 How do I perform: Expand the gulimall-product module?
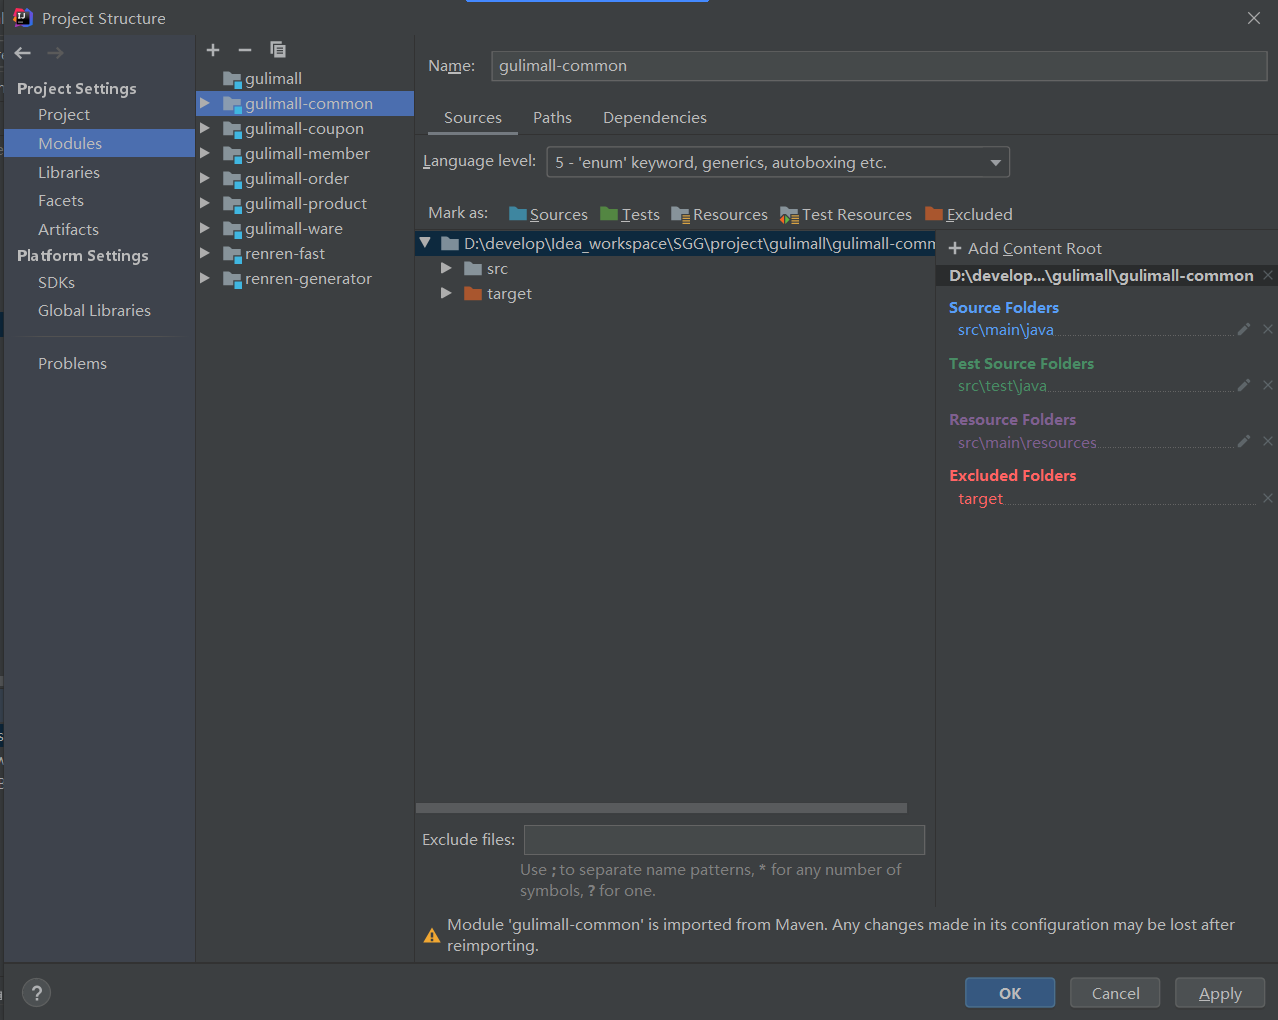[205, 203]
